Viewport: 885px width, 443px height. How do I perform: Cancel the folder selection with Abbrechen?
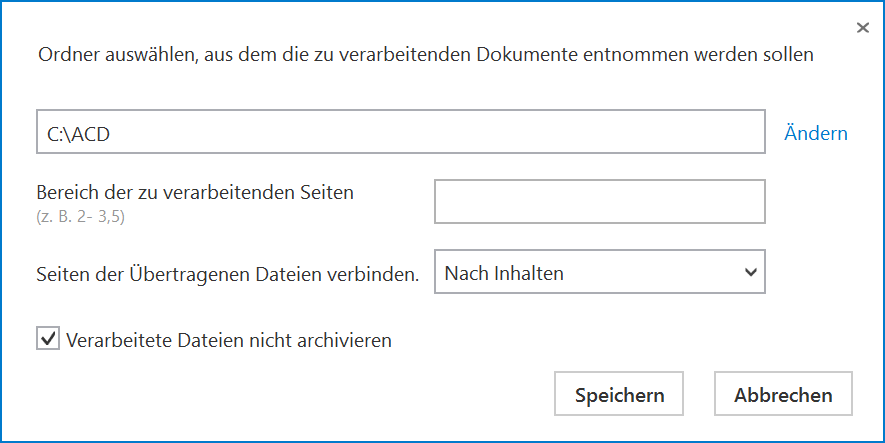(x=783, y=393)
